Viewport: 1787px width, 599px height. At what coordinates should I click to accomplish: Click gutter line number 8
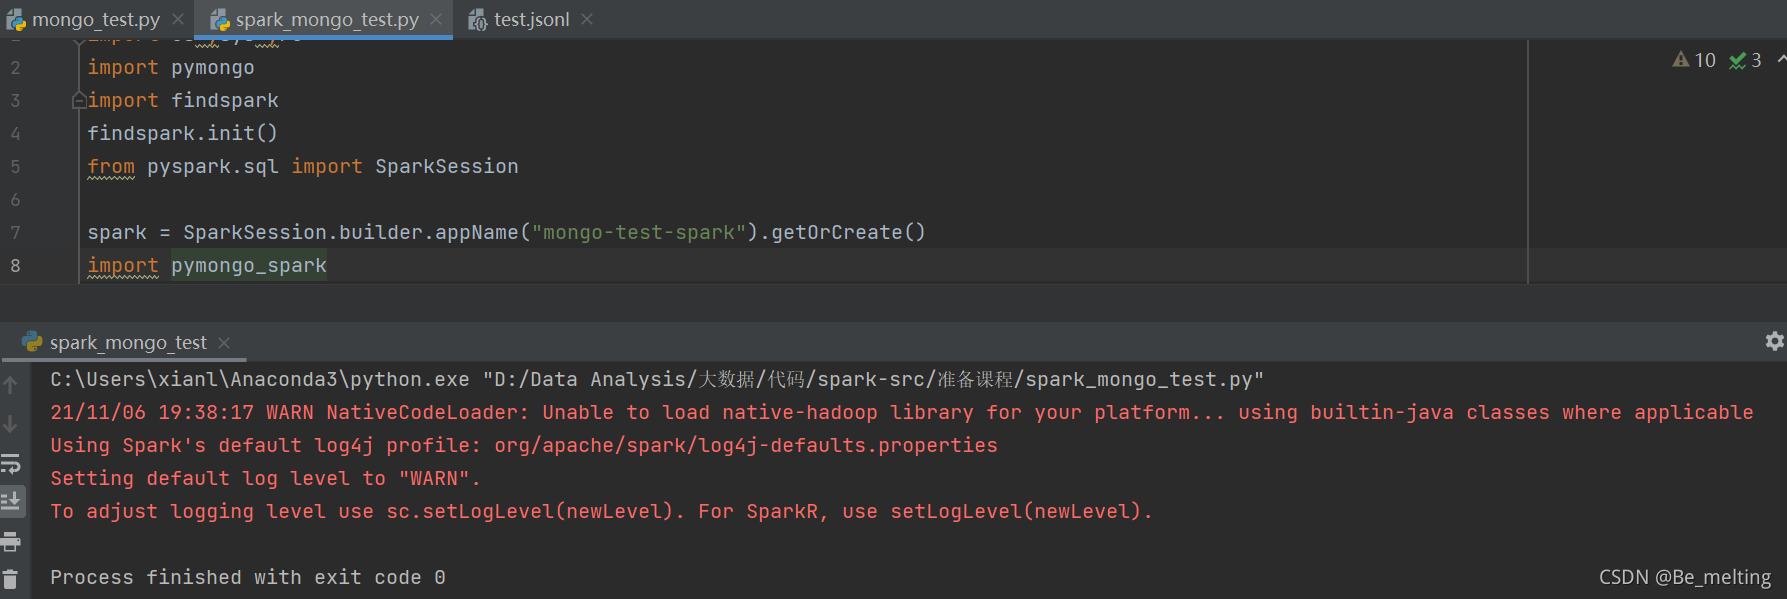[x=15, y=265]
